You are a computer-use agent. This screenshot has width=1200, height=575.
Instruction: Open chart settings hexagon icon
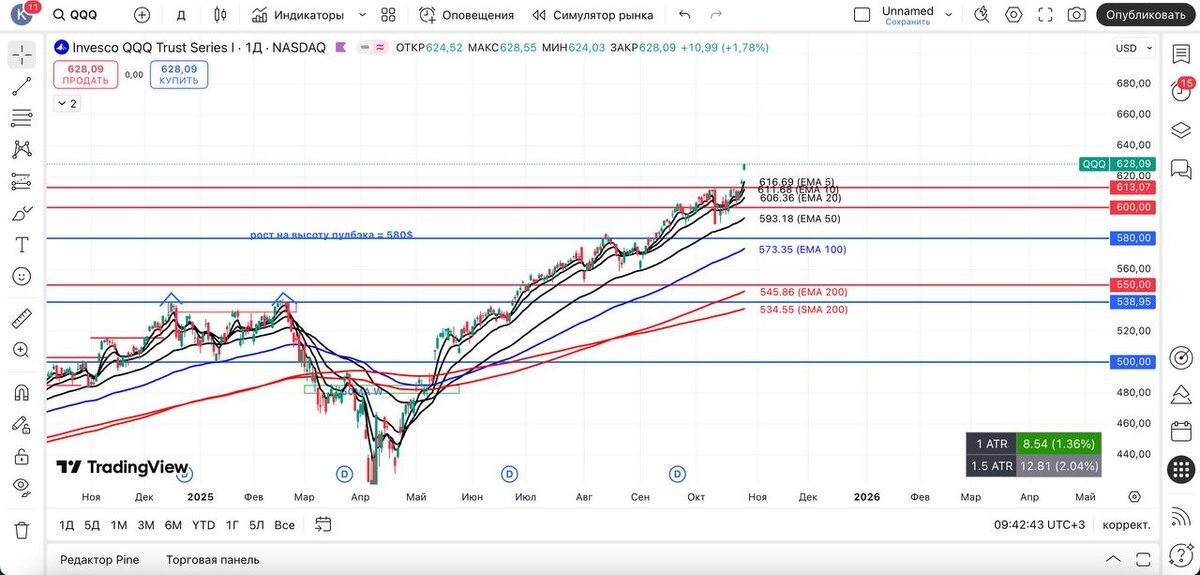(1014, 15)
